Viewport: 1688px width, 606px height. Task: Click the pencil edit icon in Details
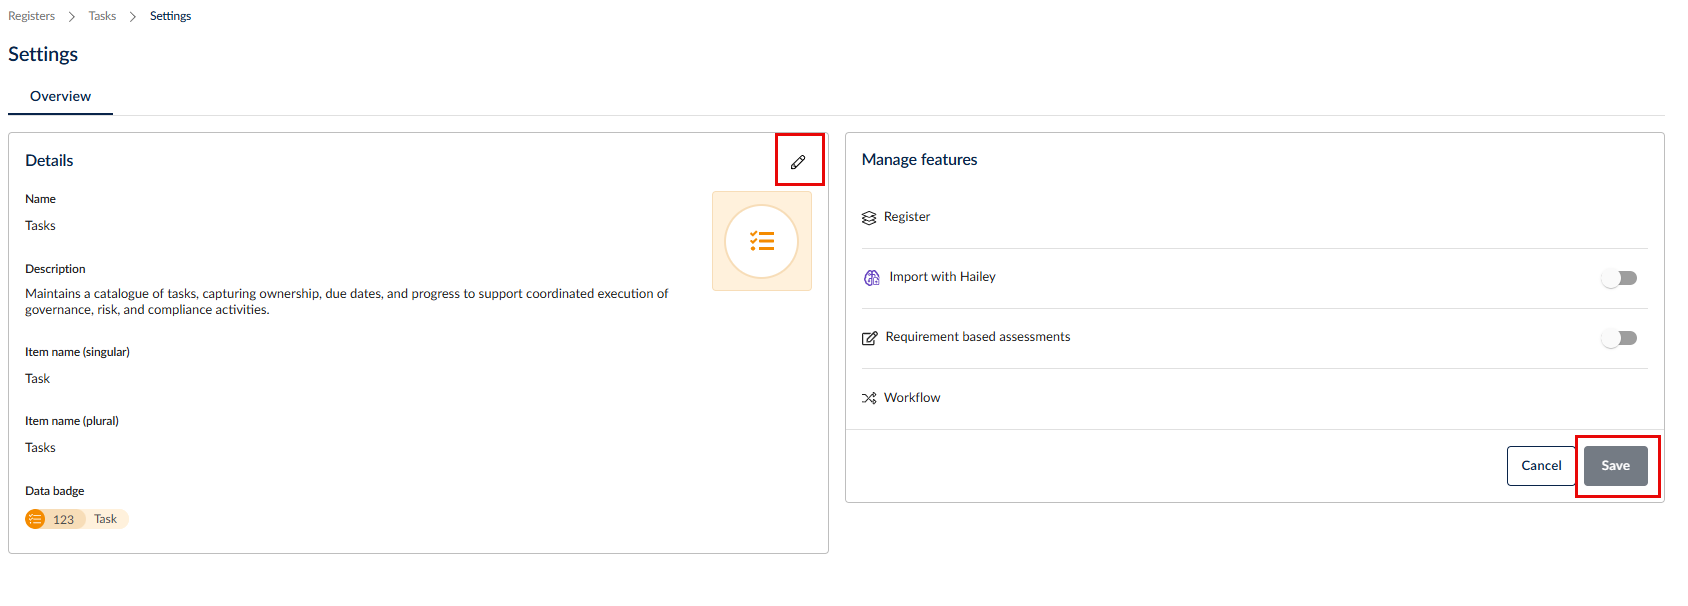[798, 162]
